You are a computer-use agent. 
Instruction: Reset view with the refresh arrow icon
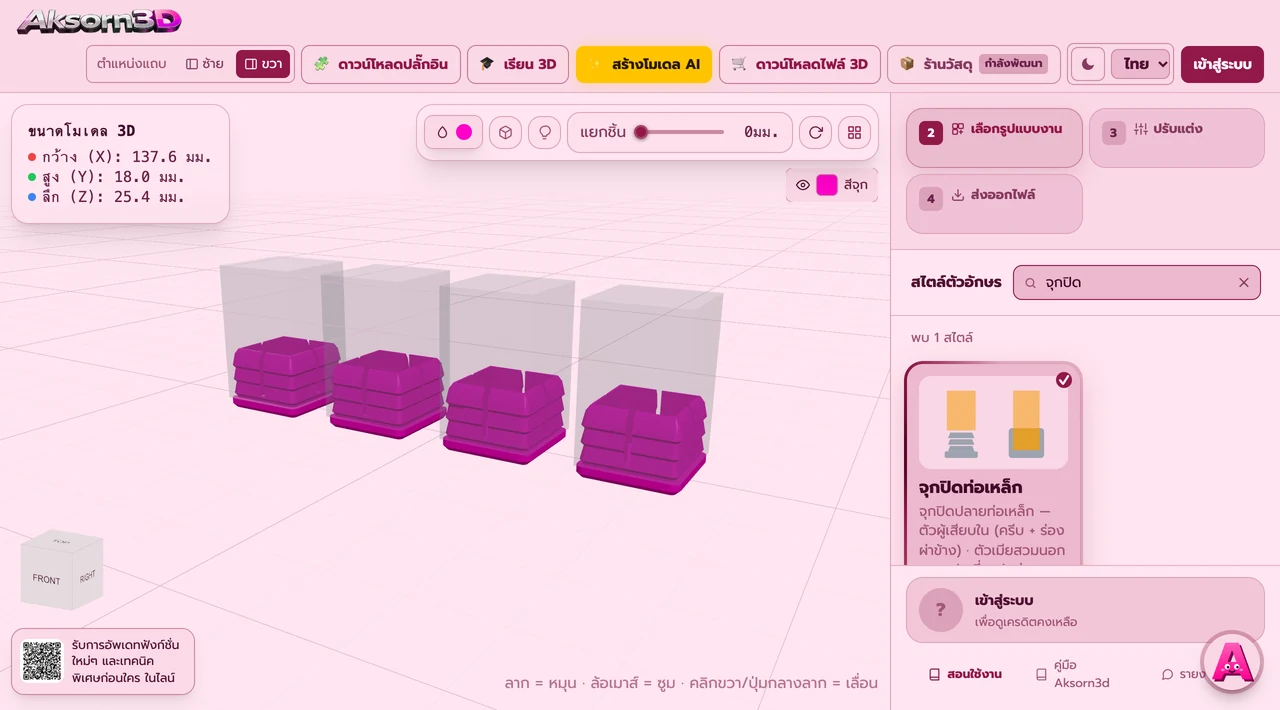[x=816, y=132]
